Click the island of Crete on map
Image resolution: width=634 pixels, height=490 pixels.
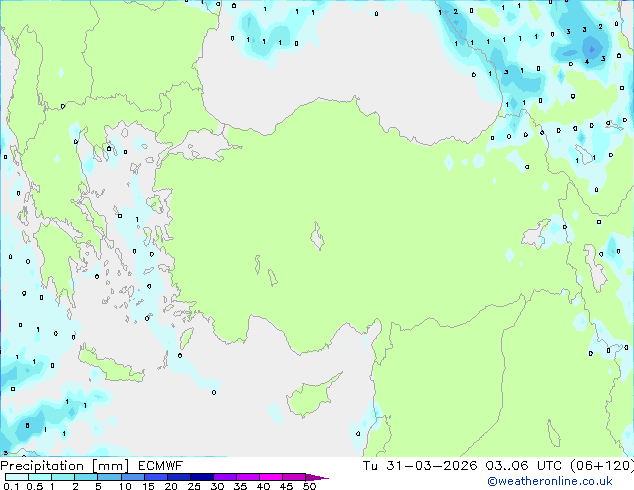111,365
